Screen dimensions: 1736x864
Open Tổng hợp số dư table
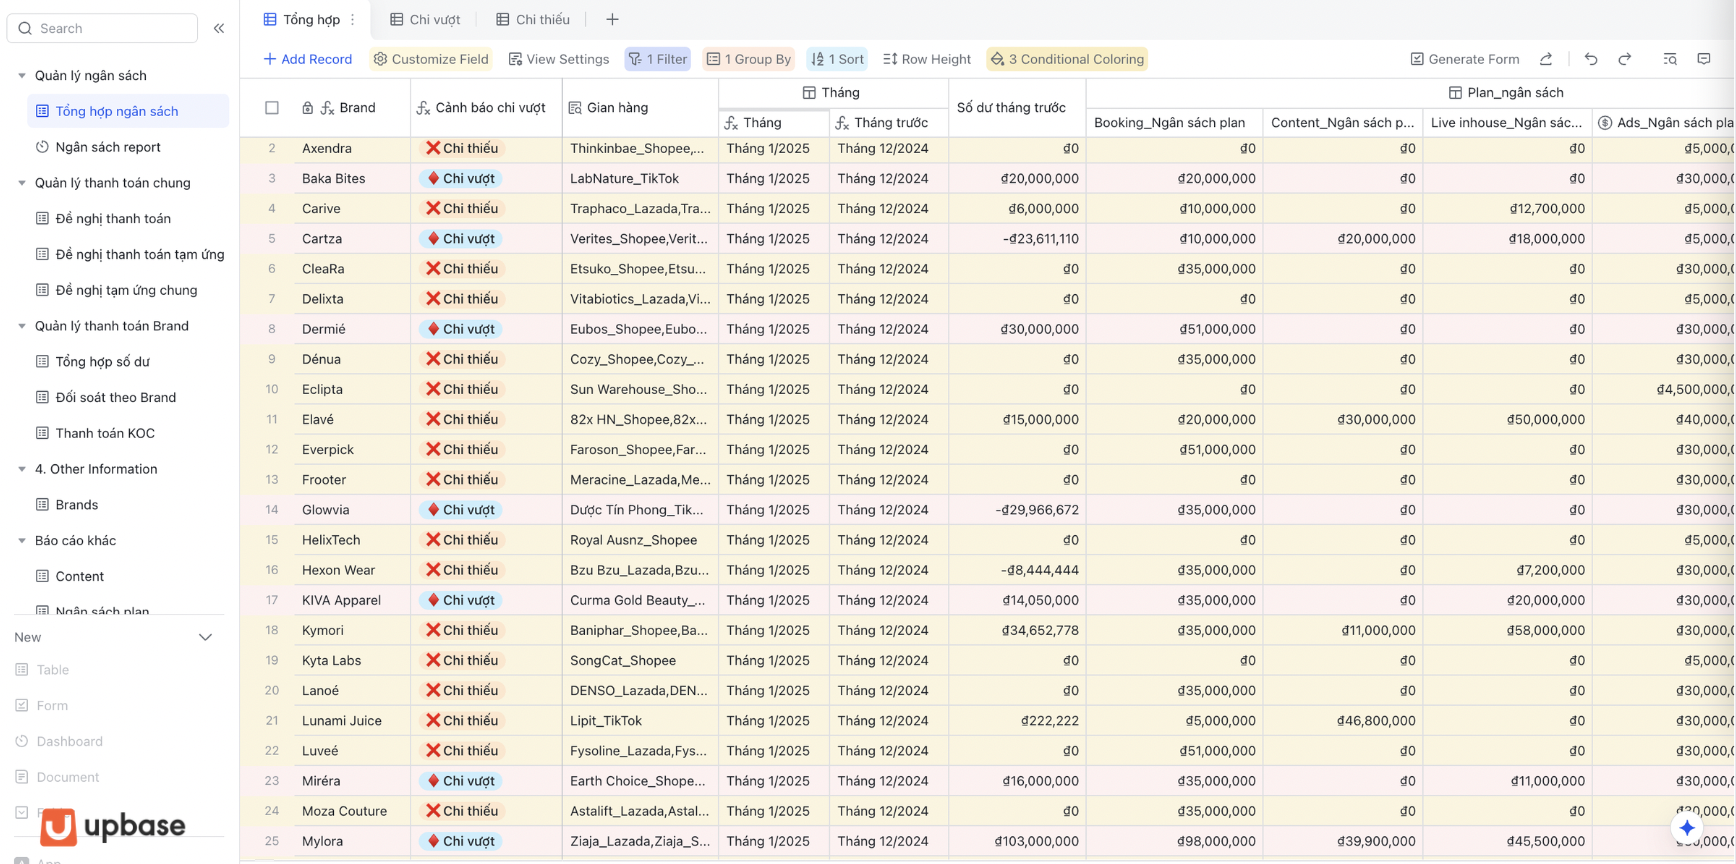pos(102,361)
